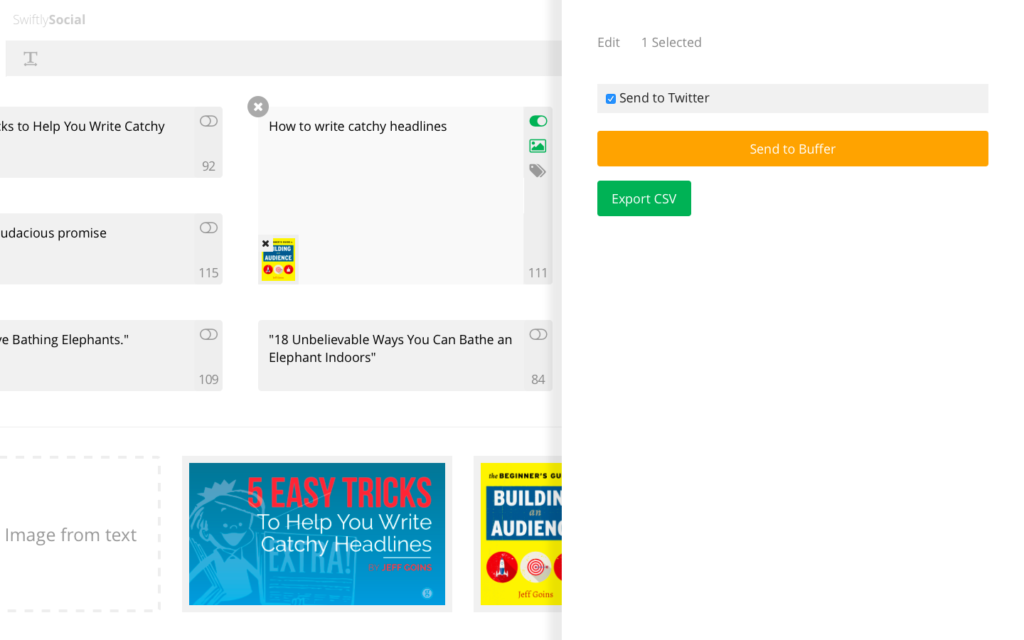Image resolution: width=1024 pixels, height=640 pixels.
Task: Click character count 115
Action: click(208, 273)
